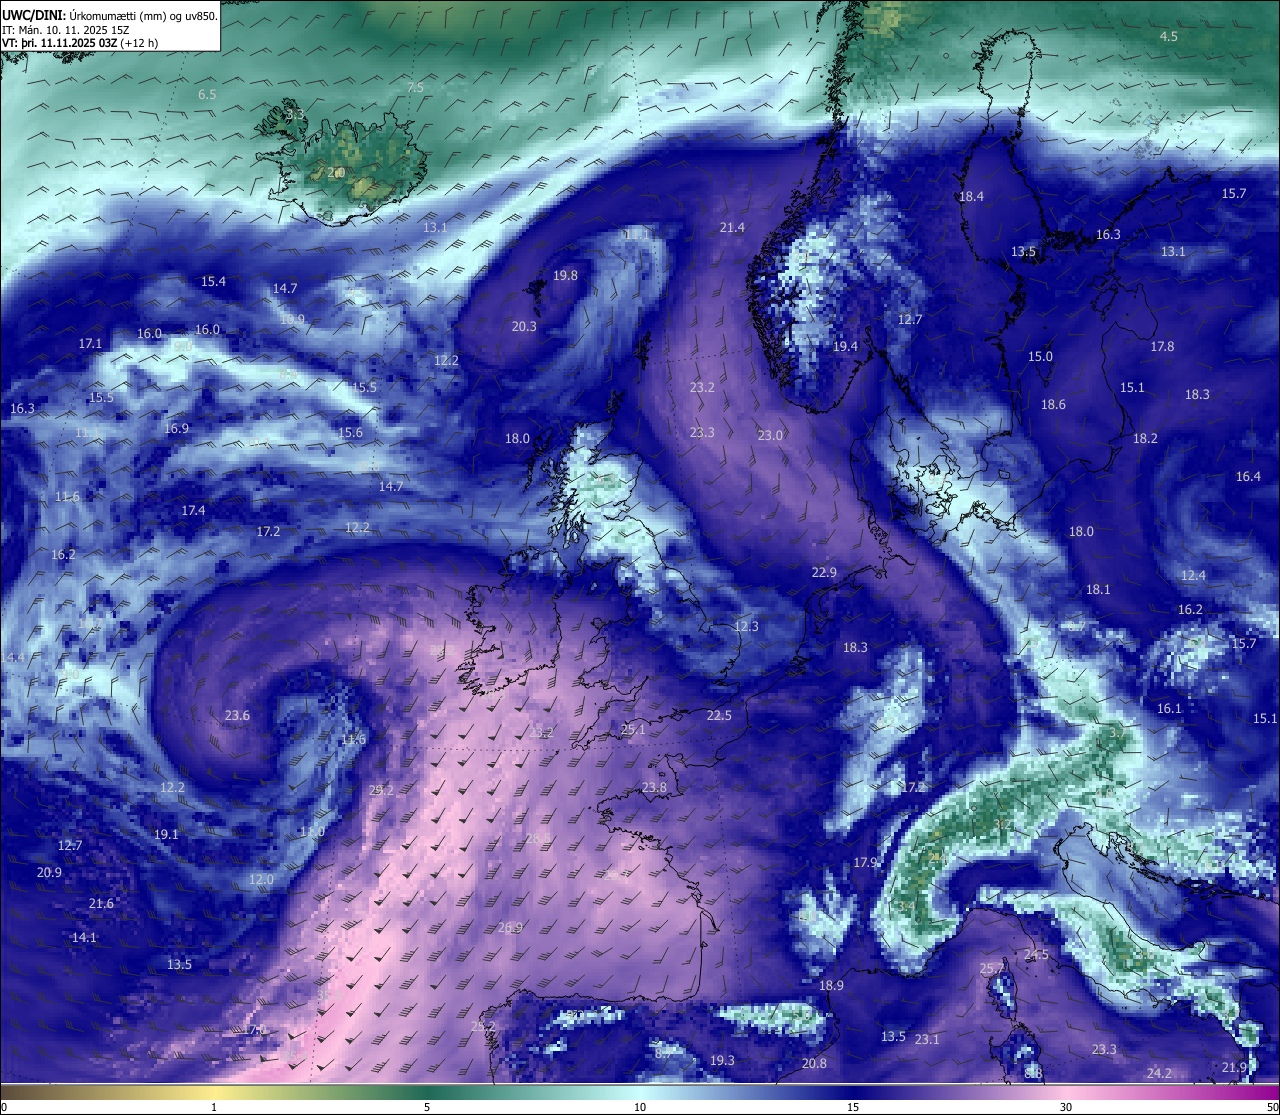Viewport: 1280px width, 1115px height.
Task: Click the 18.6 value over the Baltic
Action: (1053, 405)
